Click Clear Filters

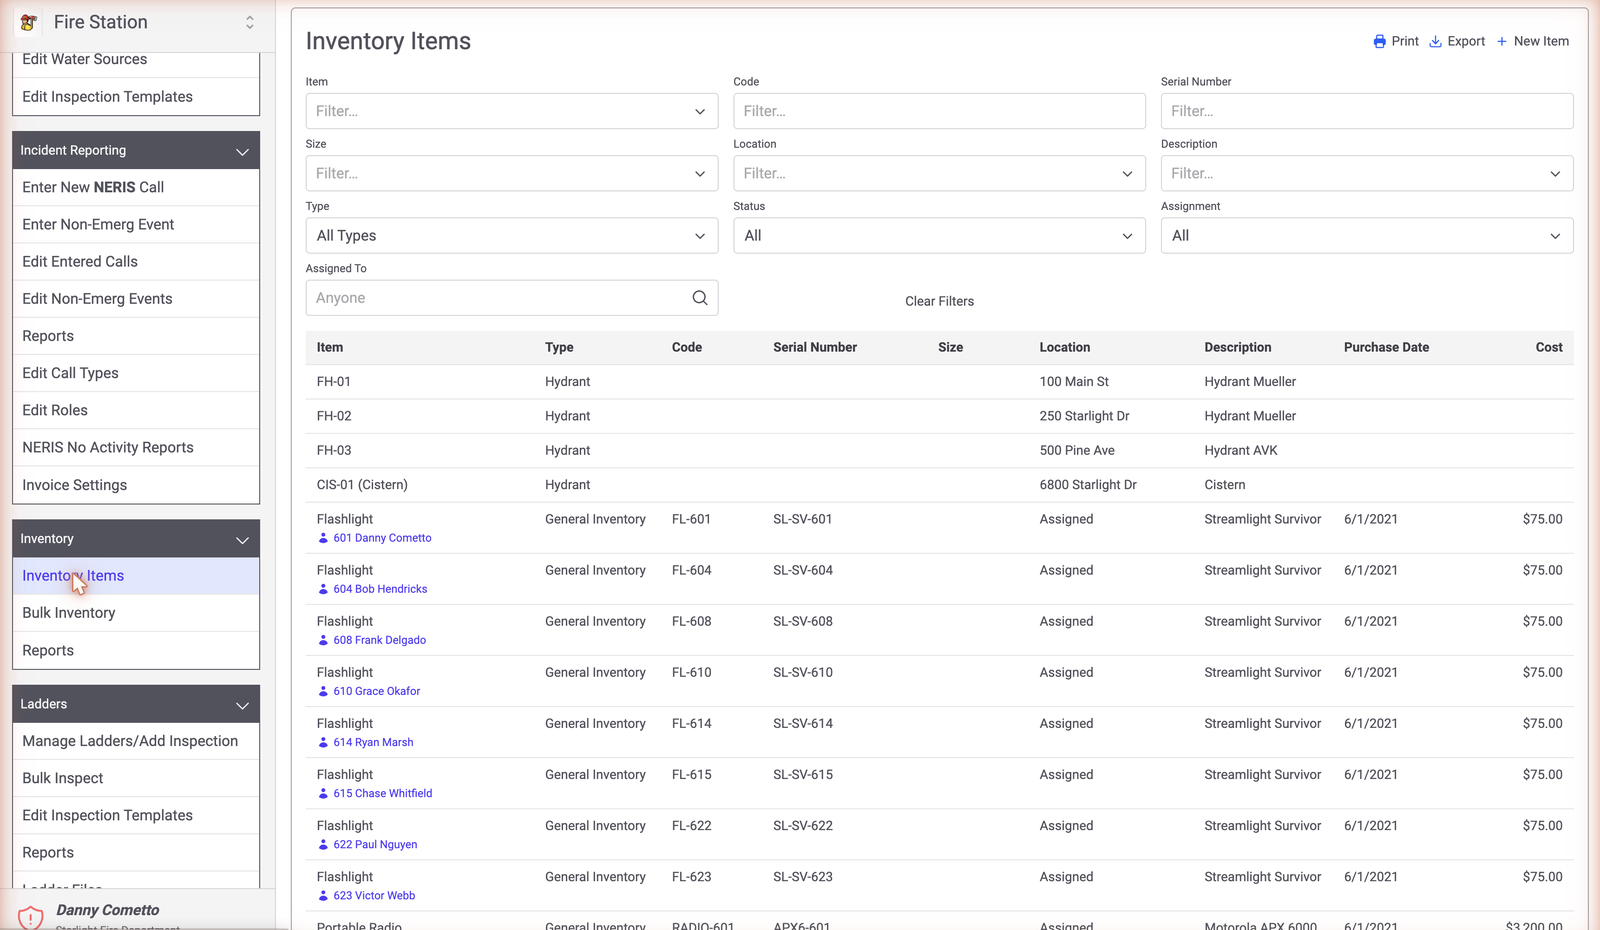[939, 301]
